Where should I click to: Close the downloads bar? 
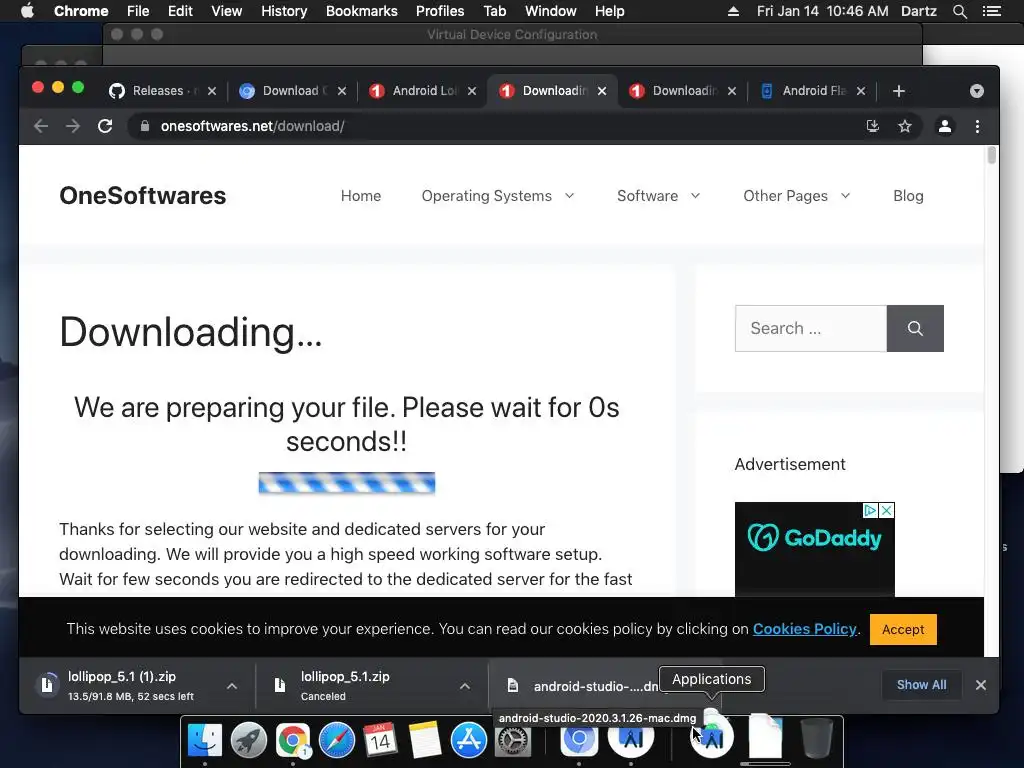click(980, 685)
